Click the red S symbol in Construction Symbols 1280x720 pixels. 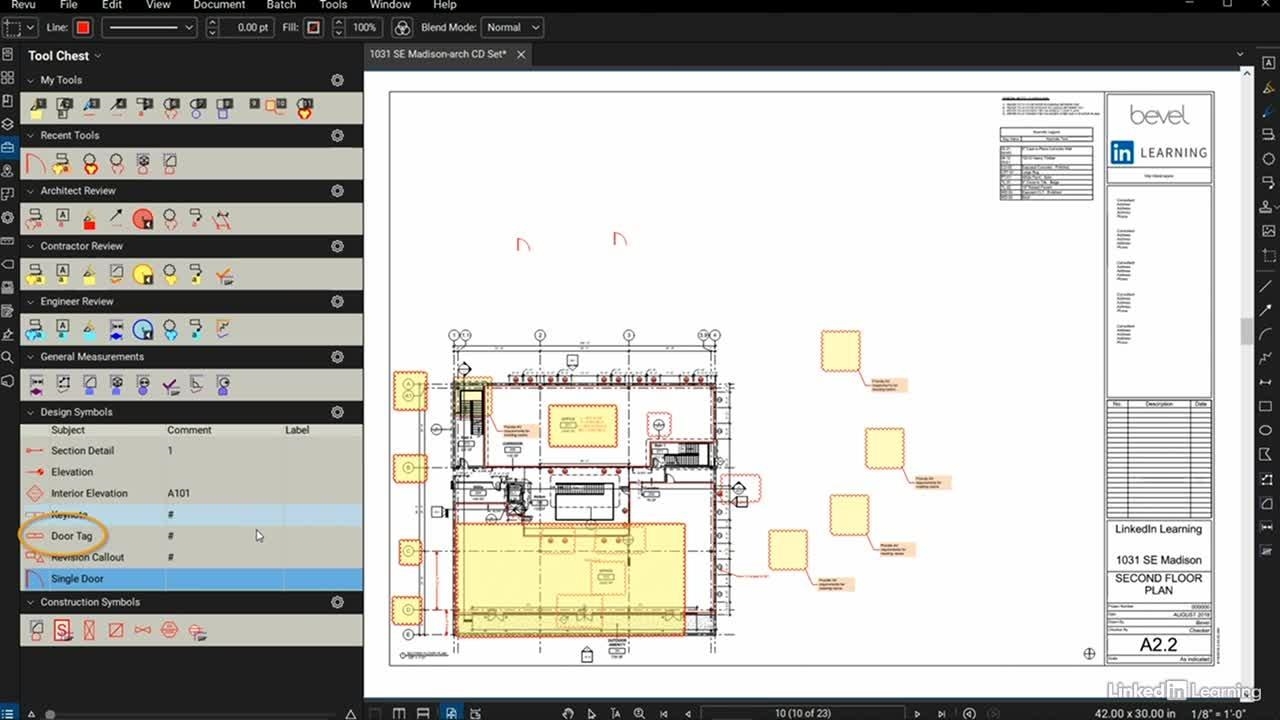pyautogui.click(x=63, y=630)
